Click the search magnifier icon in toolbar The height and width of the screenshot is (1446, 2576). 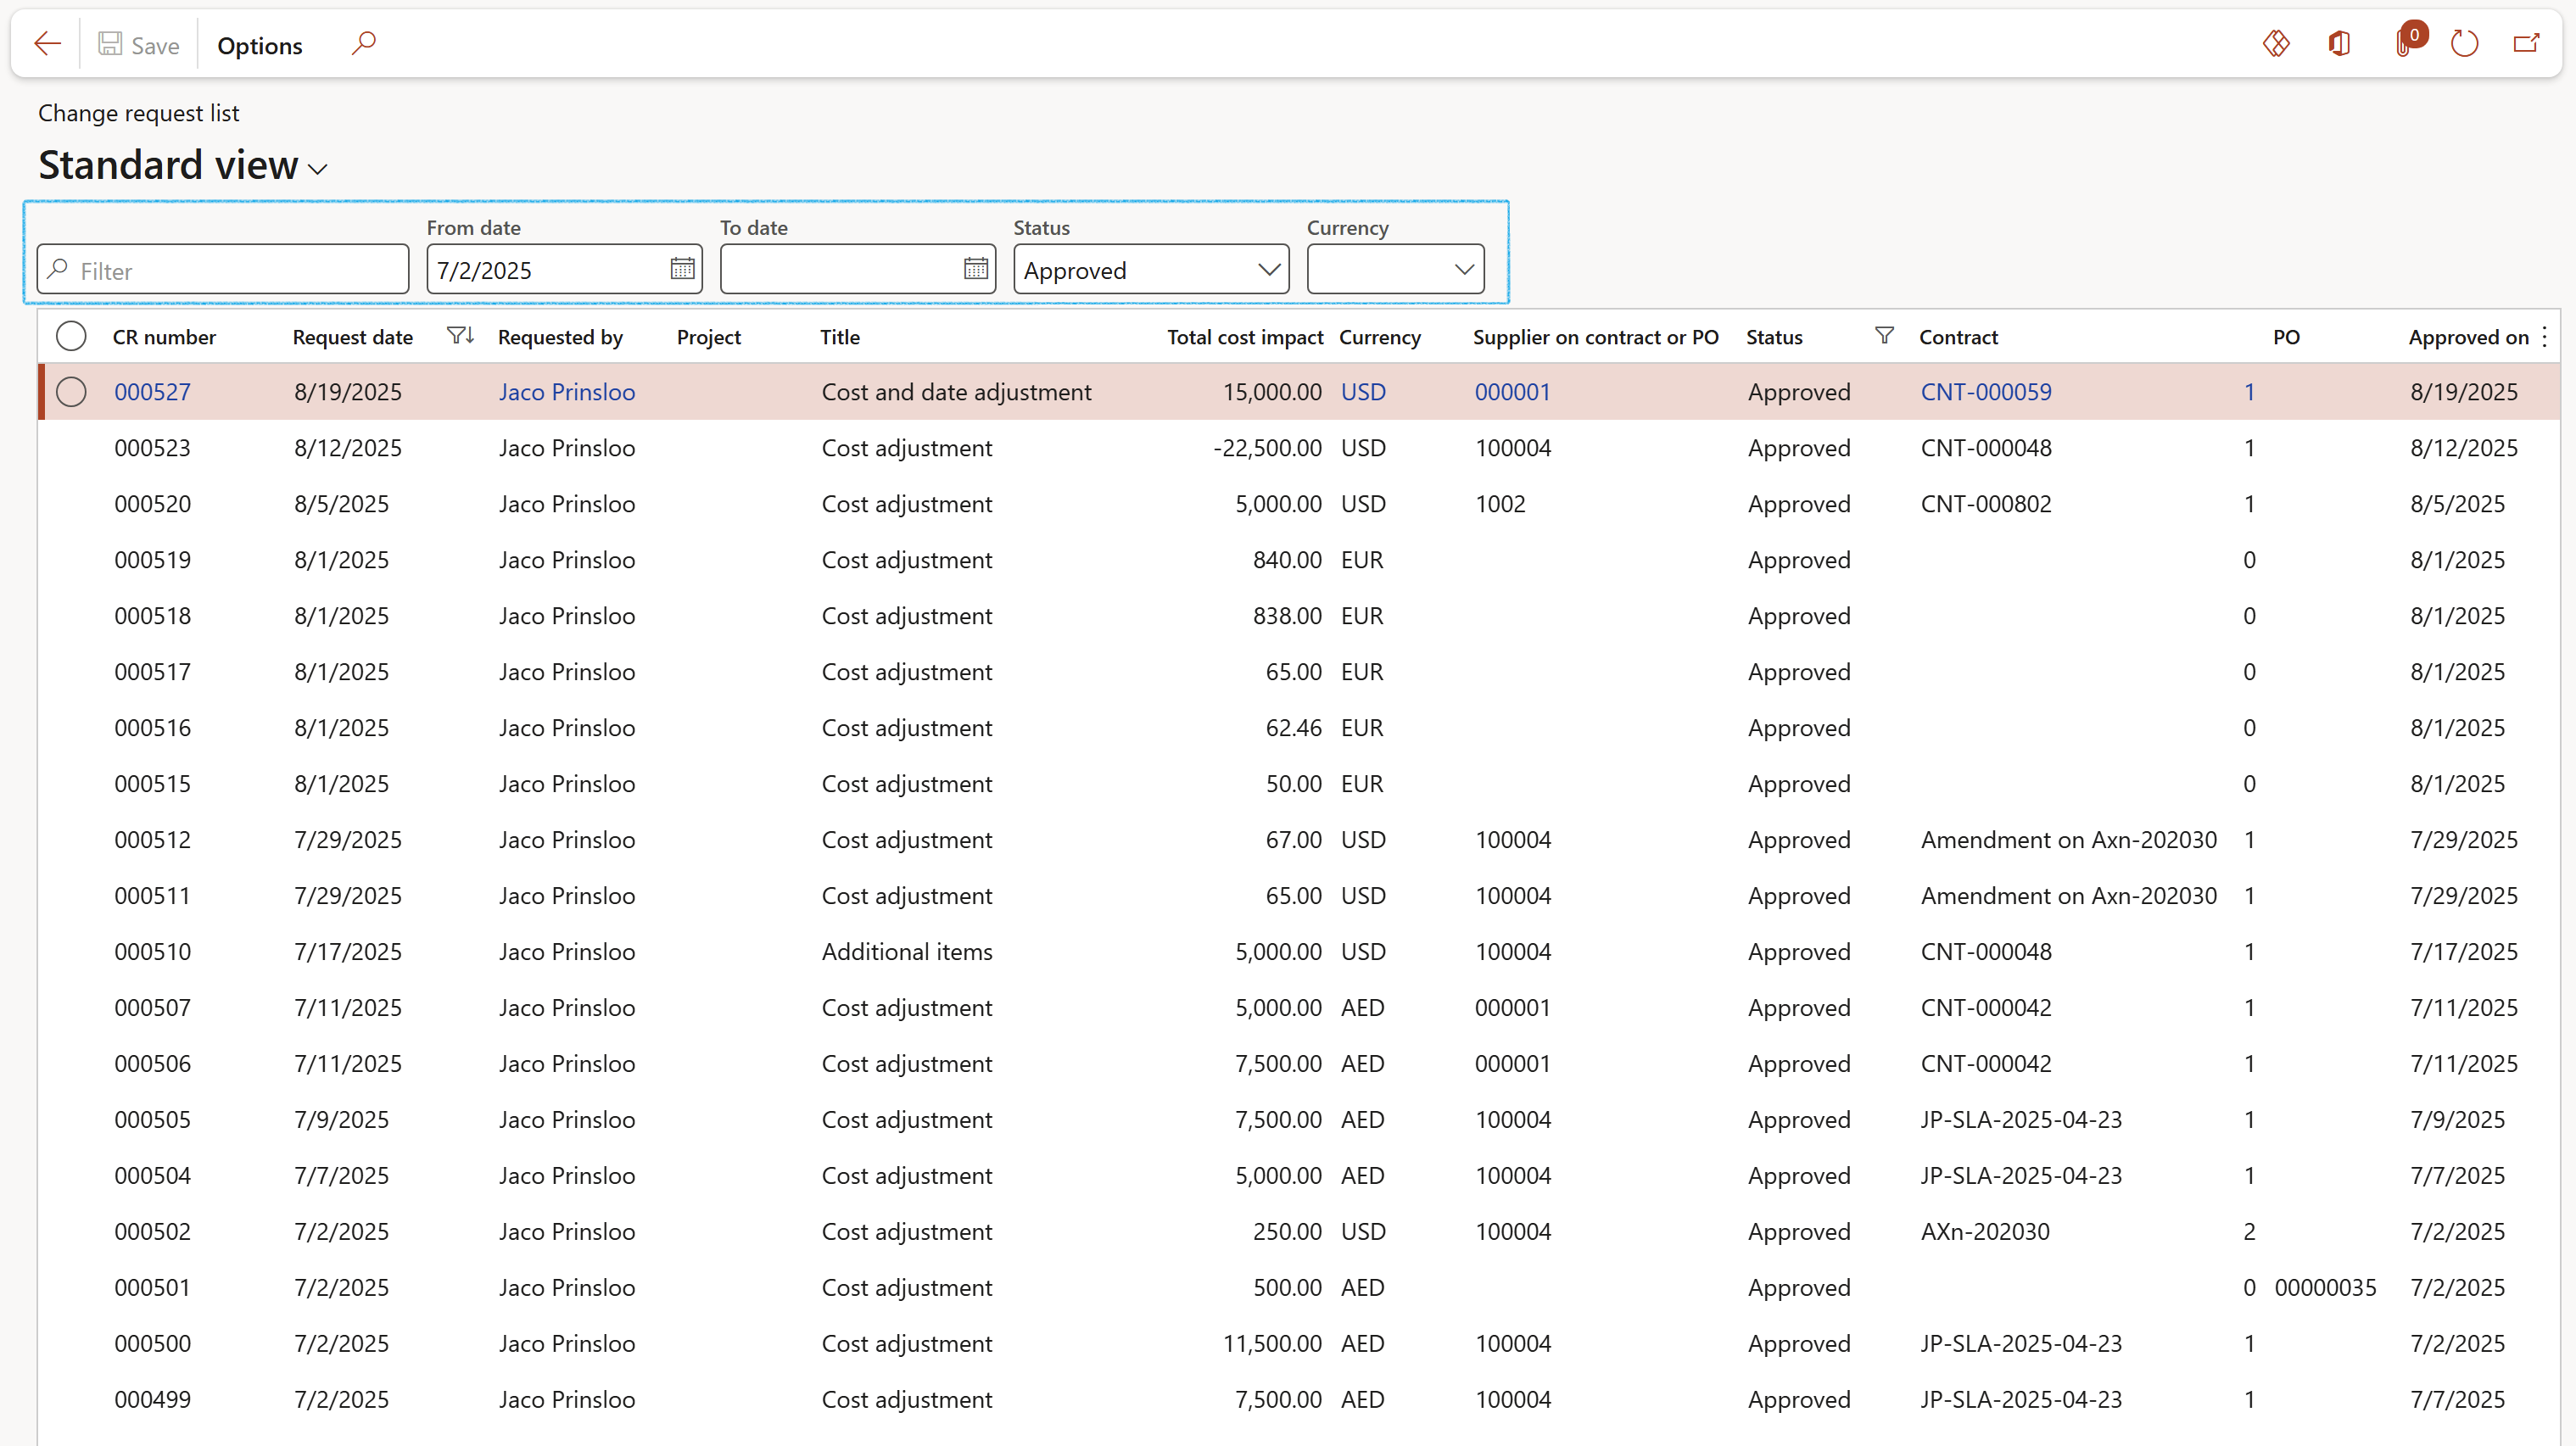[x=364, y=43]
